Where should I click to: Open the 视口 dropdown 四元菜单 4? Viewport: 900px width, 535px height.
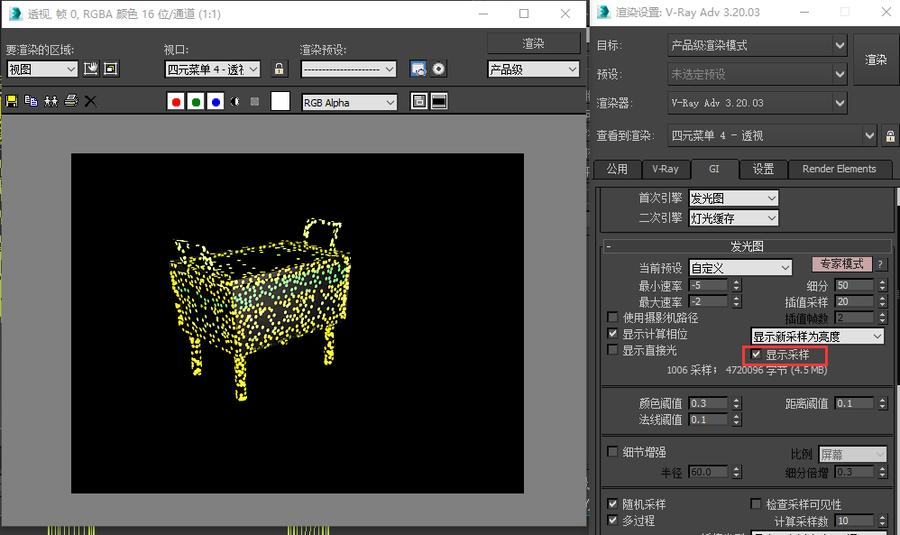[212, 69]
